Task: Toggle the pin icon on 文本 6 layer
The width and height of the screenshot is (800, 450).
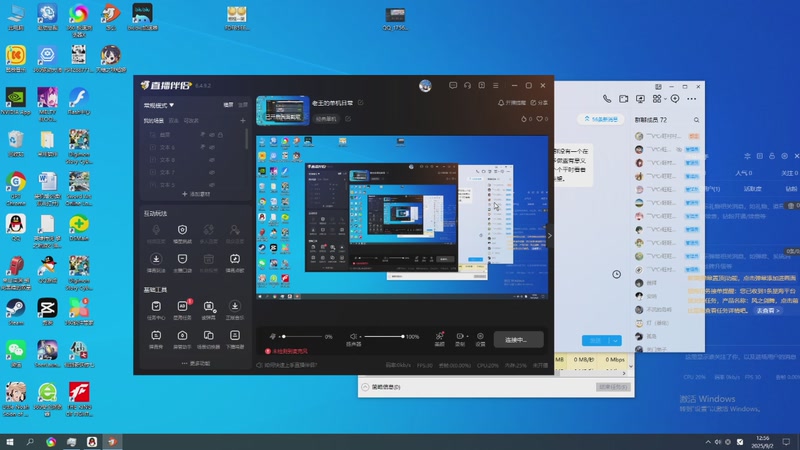Action: click(x=203, y=147)
